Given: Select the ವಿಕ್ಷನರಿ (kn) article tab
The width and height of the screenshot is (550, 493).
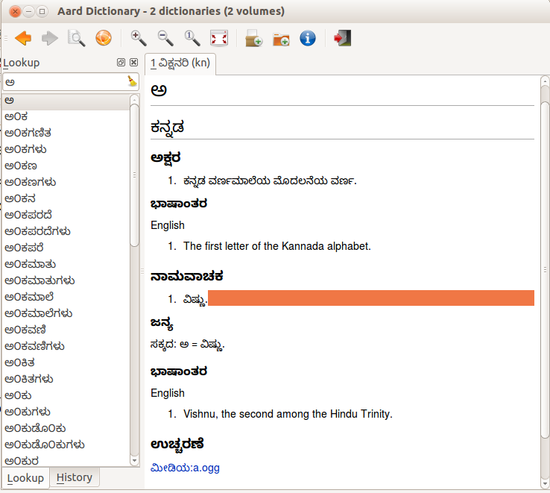Looking at the screenshot, I should pyautogui.click(x=180, y=64).
